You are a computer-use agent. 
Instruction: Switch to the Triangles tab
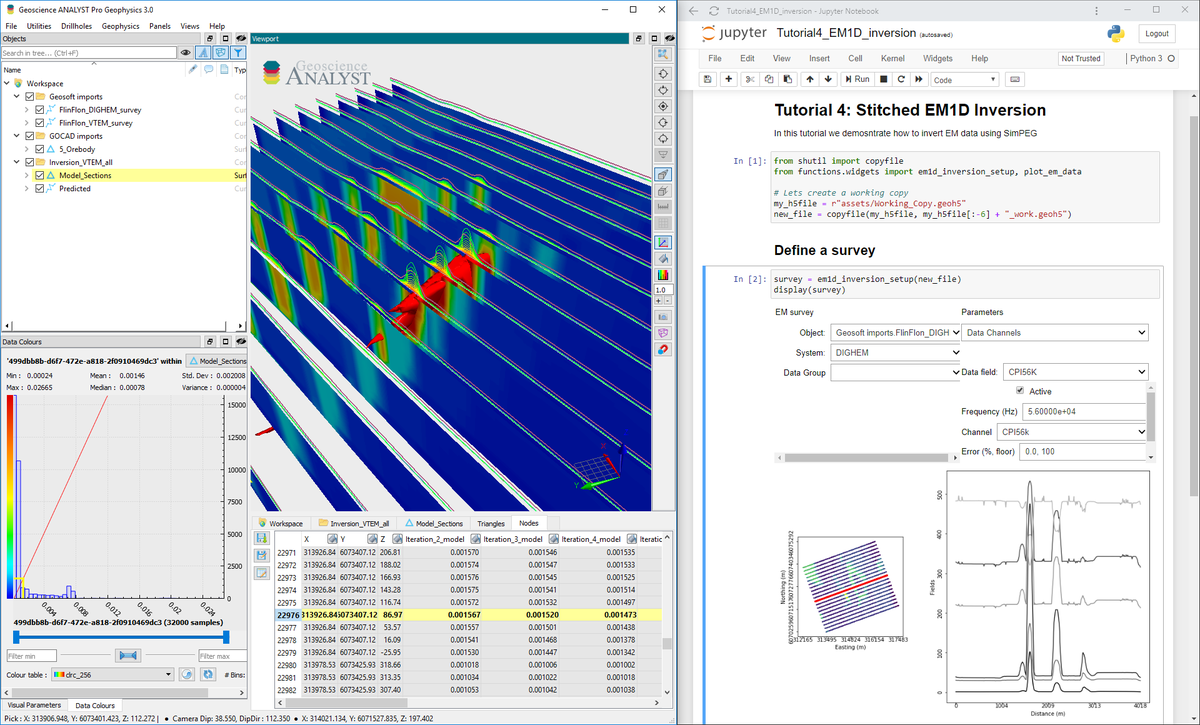(x=491, y=523)
